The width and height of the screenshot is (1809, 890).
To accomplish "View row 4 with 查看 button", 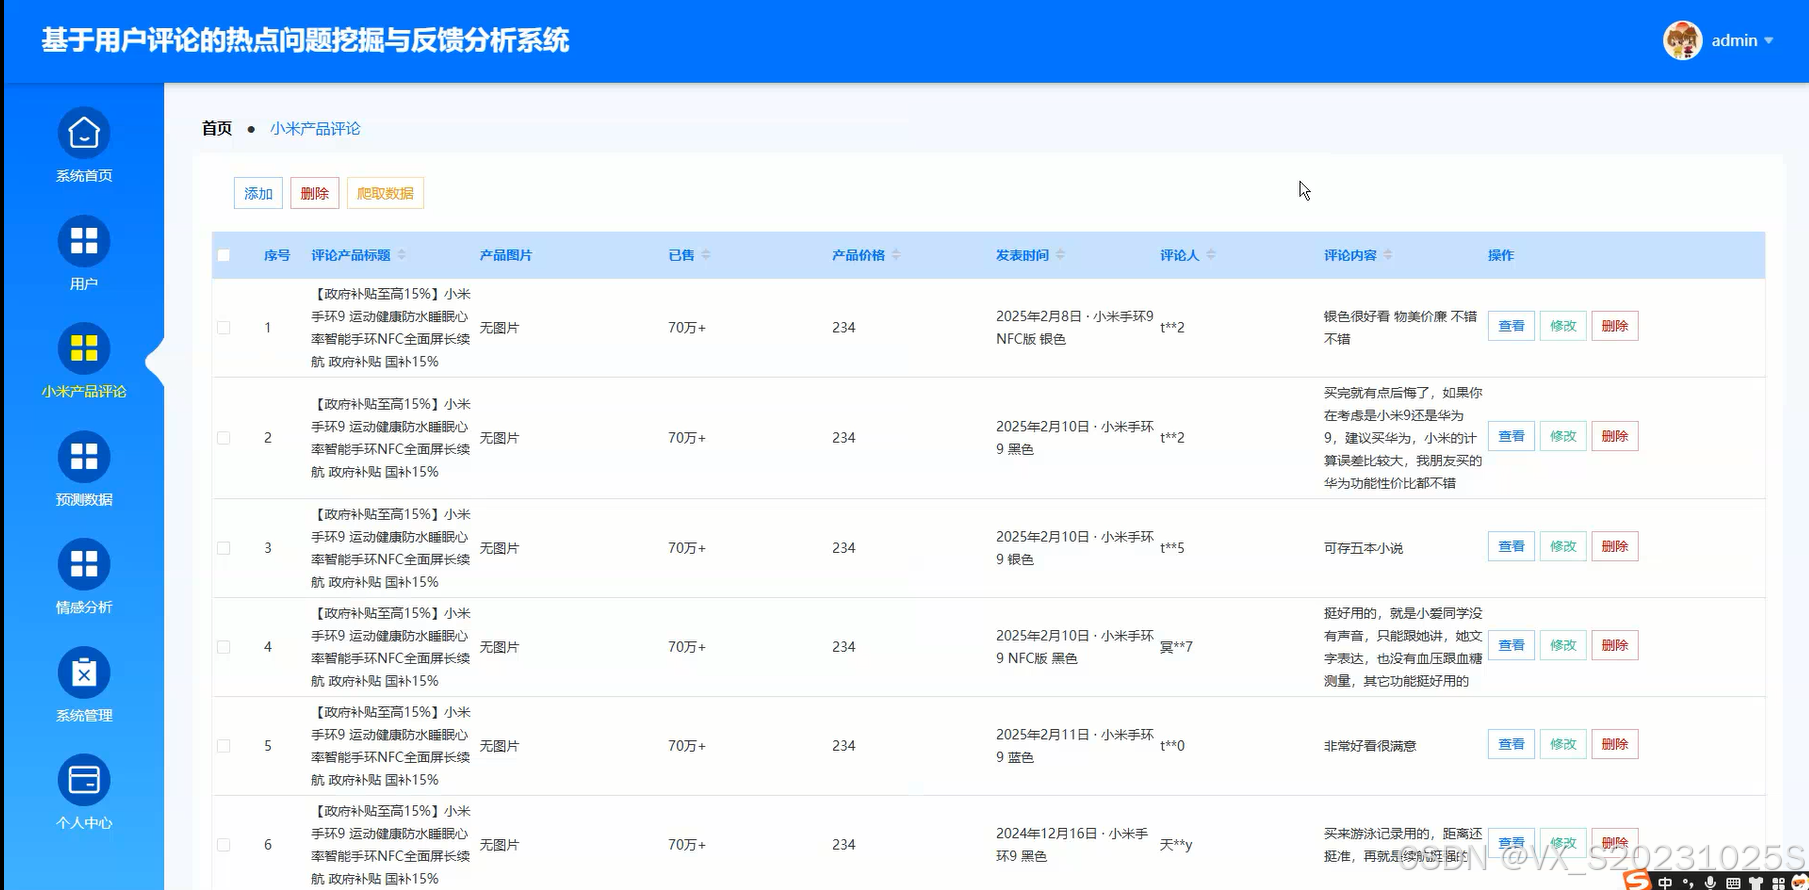I will (x=1511, y=645).
